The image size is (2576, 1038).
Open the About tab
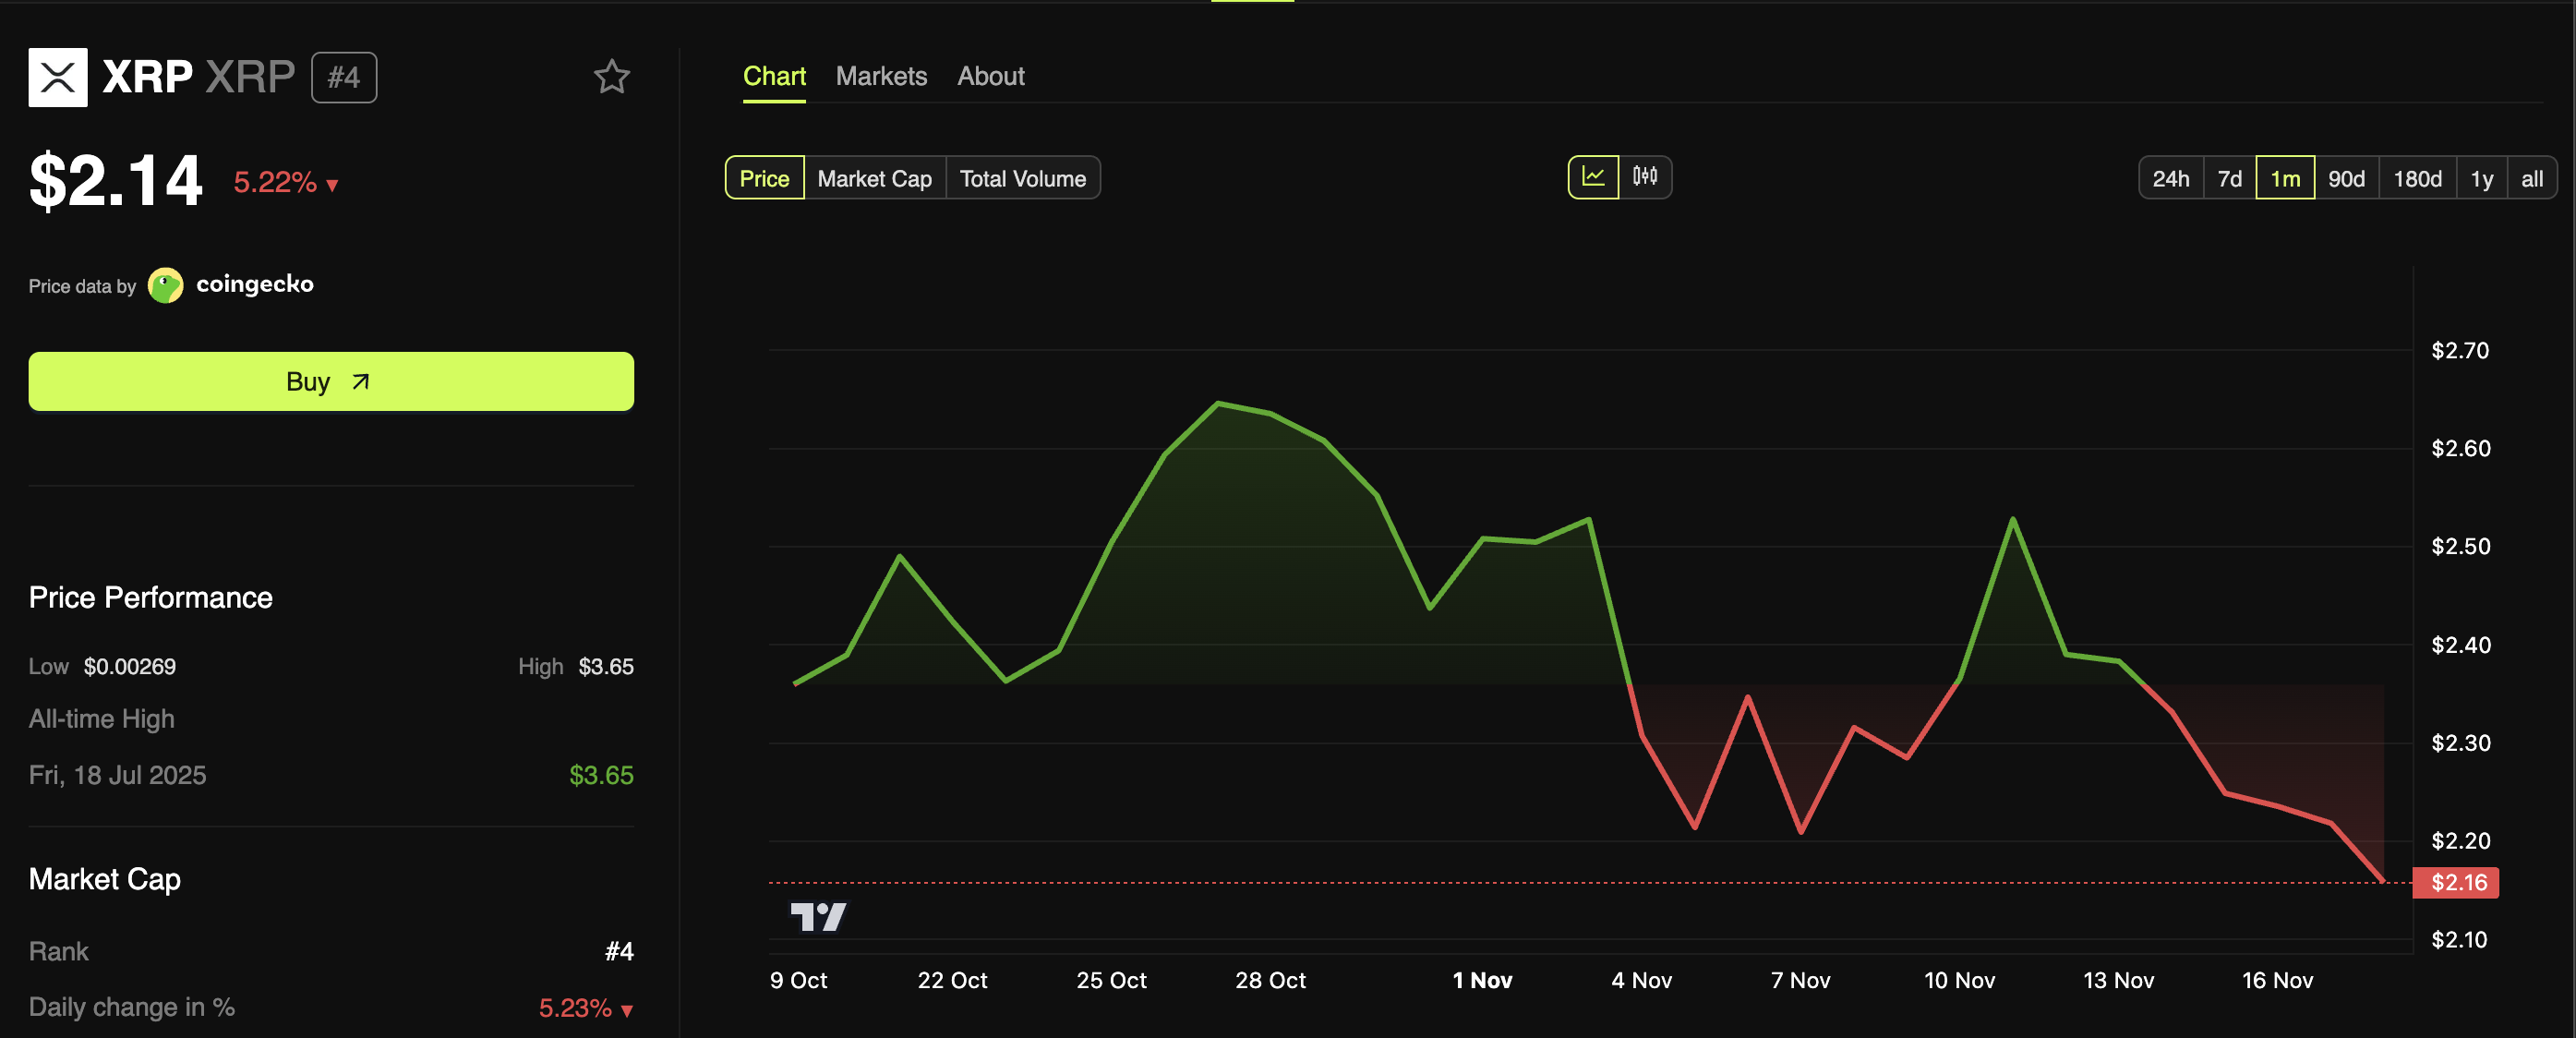(x=990, y=76)
